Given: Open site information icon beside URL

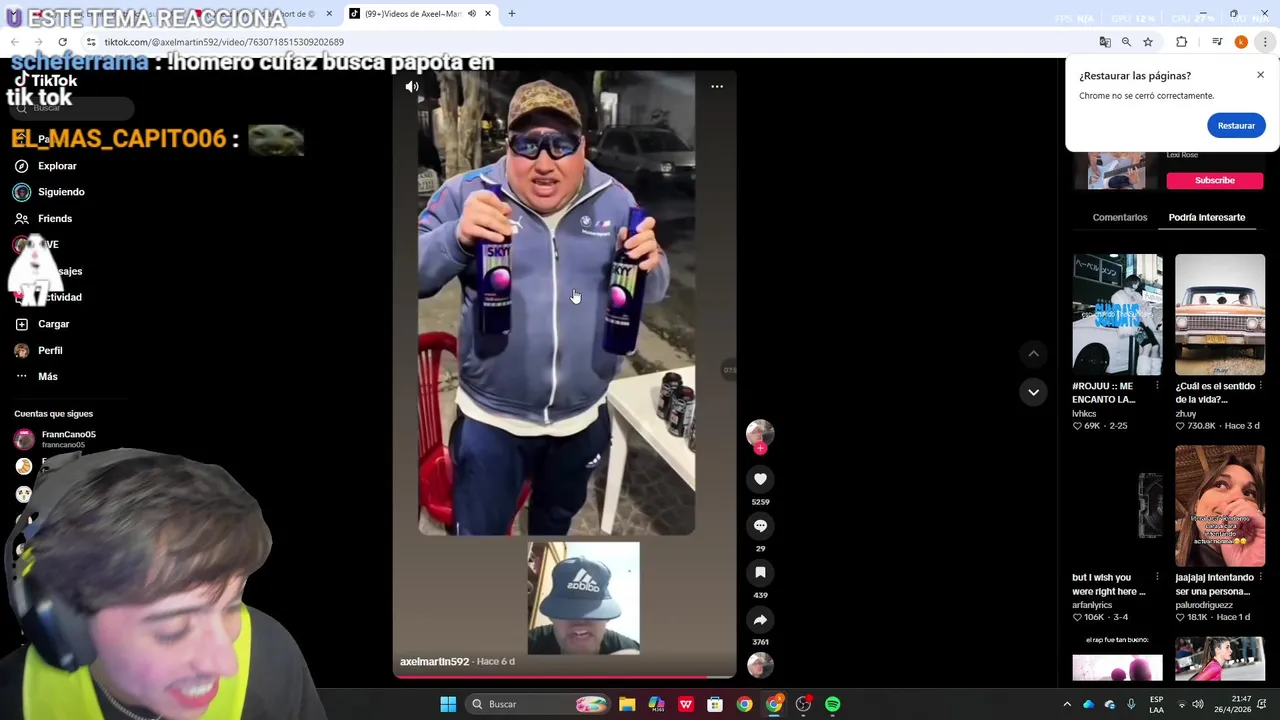Looking at the screenshot, I should 90,42.
